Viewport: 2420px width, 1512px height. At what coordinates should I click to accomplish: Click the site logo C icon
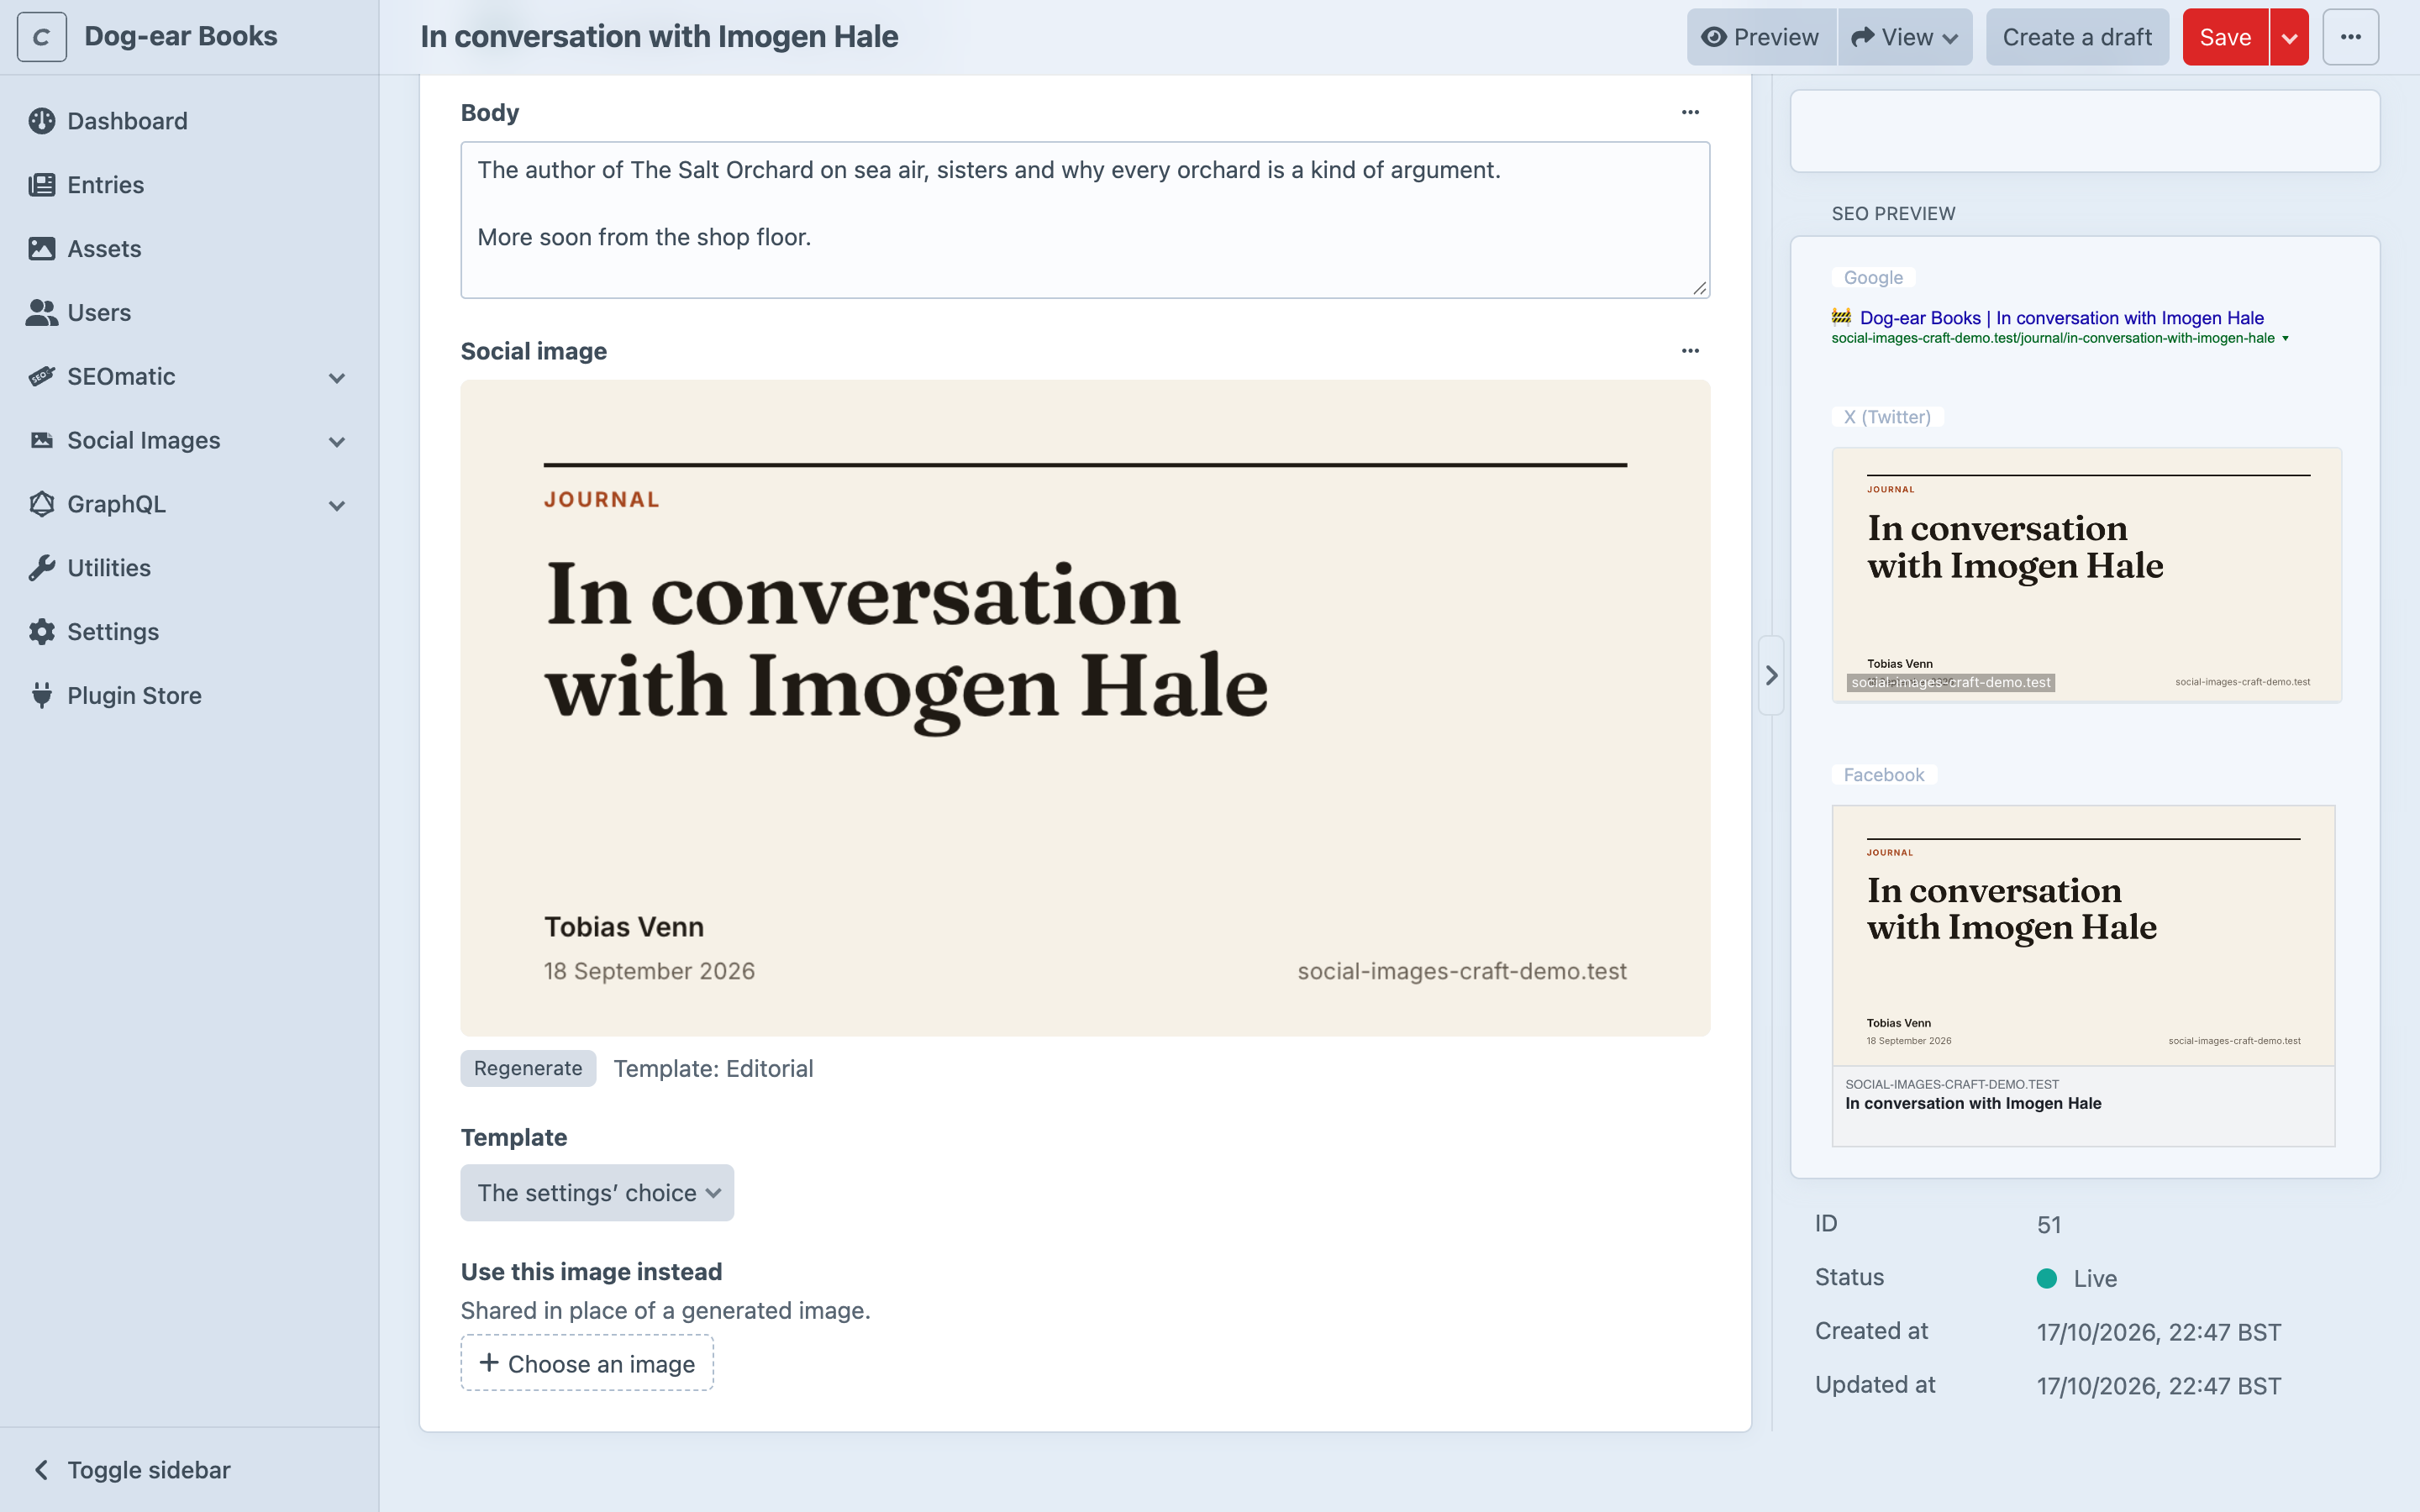(x=42, y=37)
